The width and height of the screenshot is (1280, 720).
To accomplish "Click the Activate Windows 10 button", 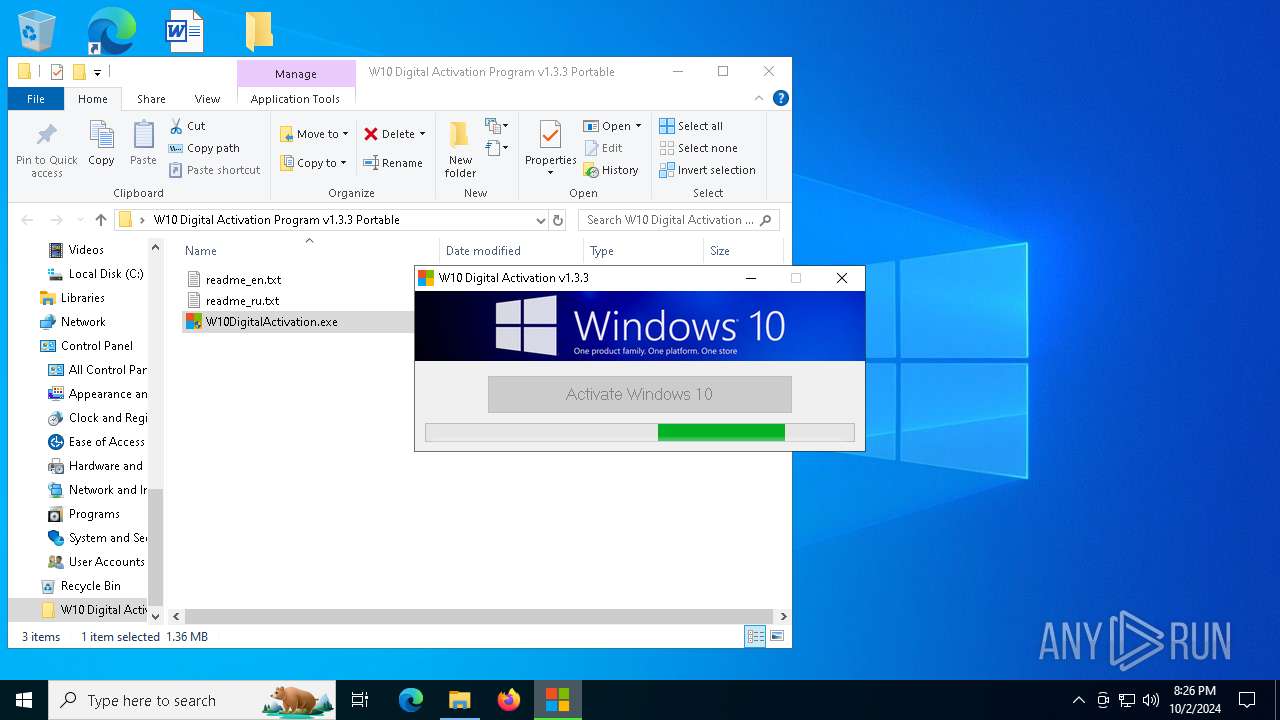I will coord(640,394).
